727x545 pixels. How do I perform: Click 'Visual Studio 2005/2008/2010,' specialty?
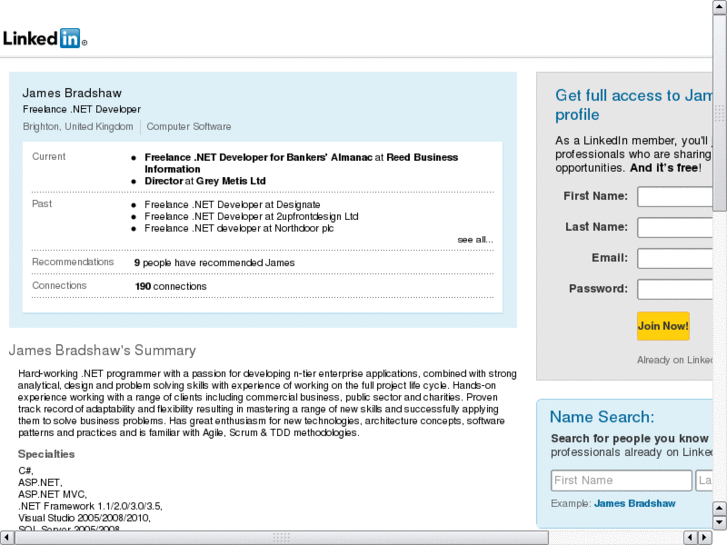84,518
